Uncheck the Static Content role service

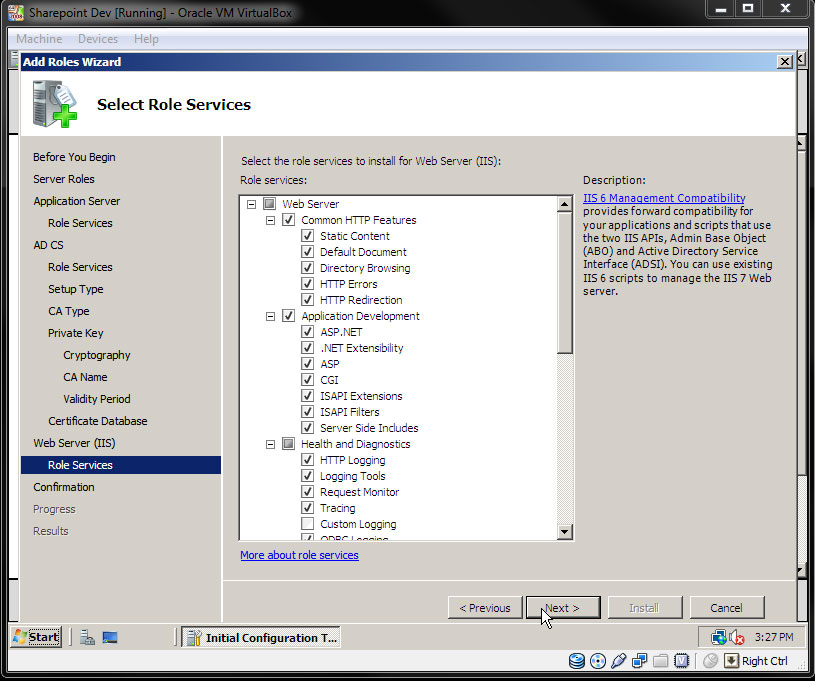[308, 236]
